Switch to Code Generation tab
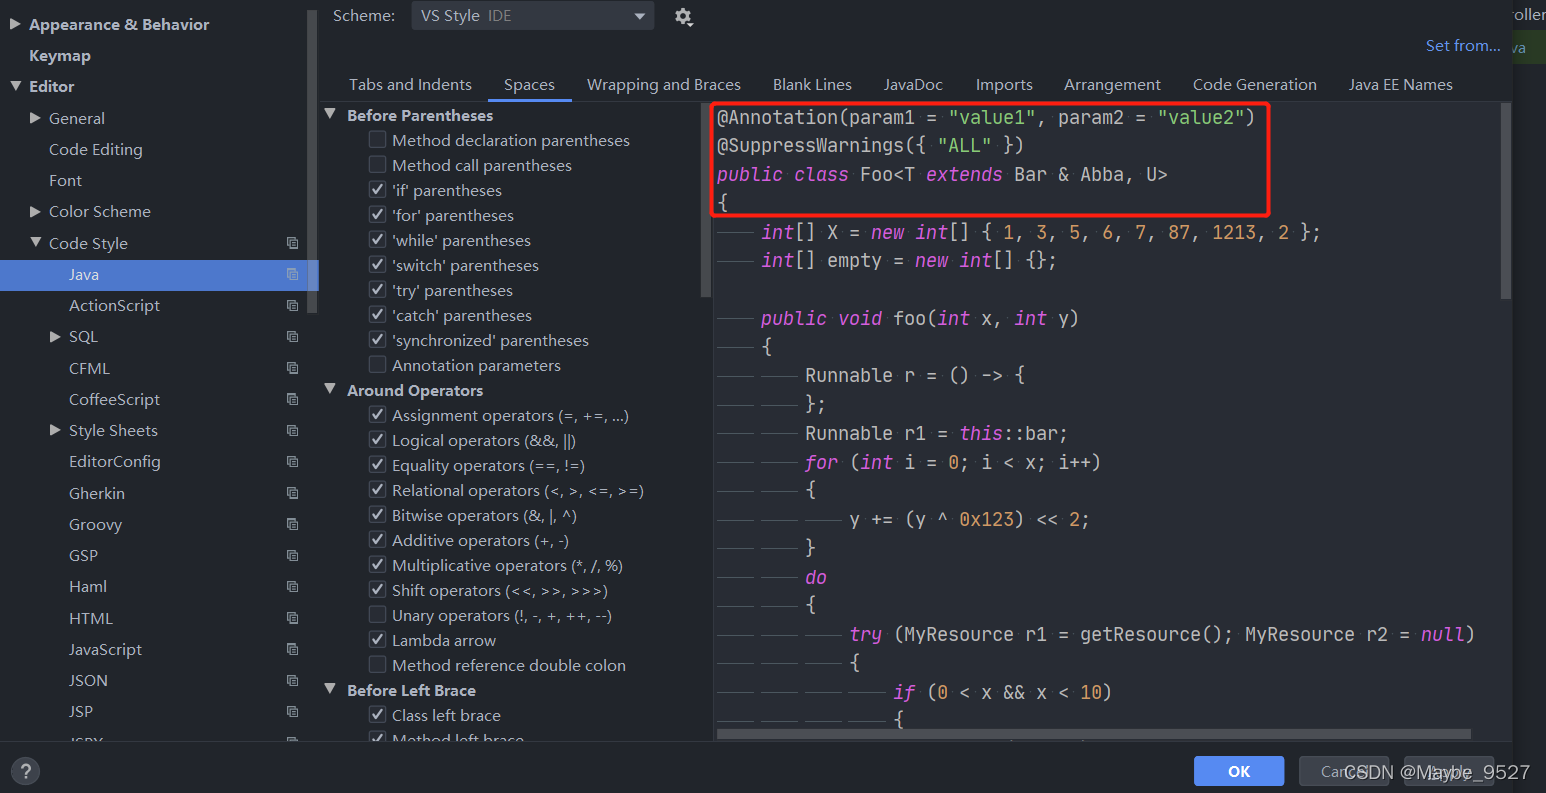This screenshot has width=1546, height=793. click(1255, 85)
